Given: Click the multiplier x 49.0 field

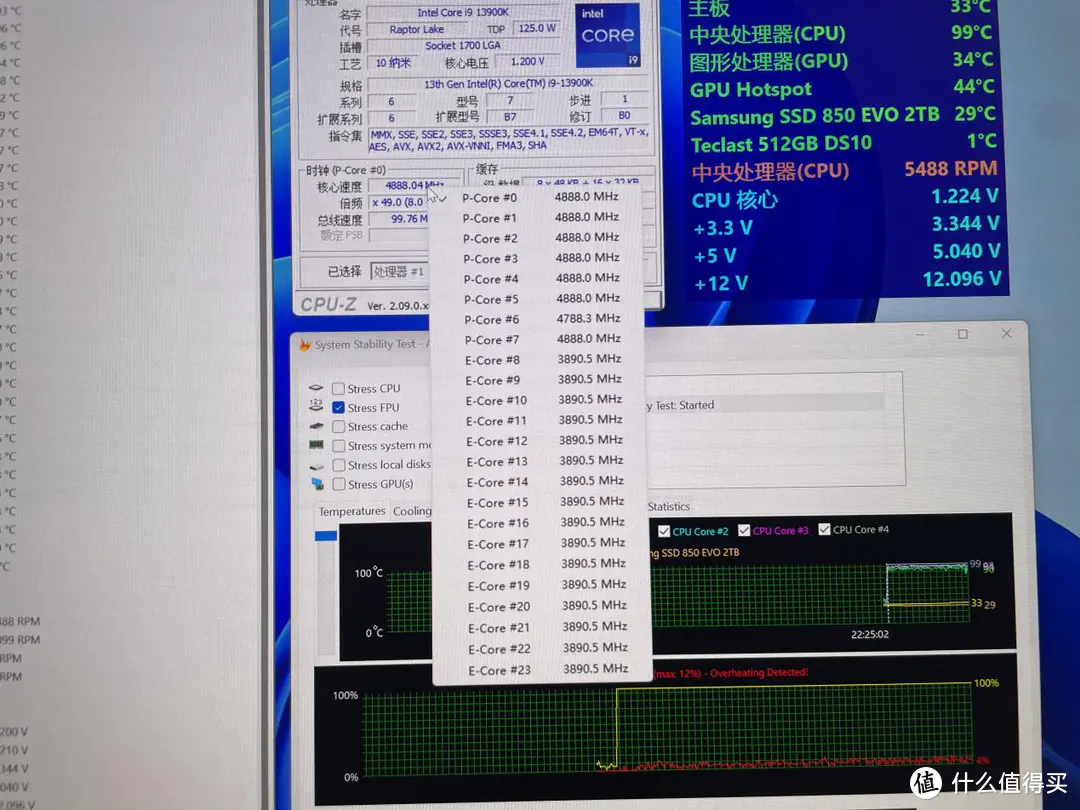Looking at the screenshot, I should (x=399, y=202).
